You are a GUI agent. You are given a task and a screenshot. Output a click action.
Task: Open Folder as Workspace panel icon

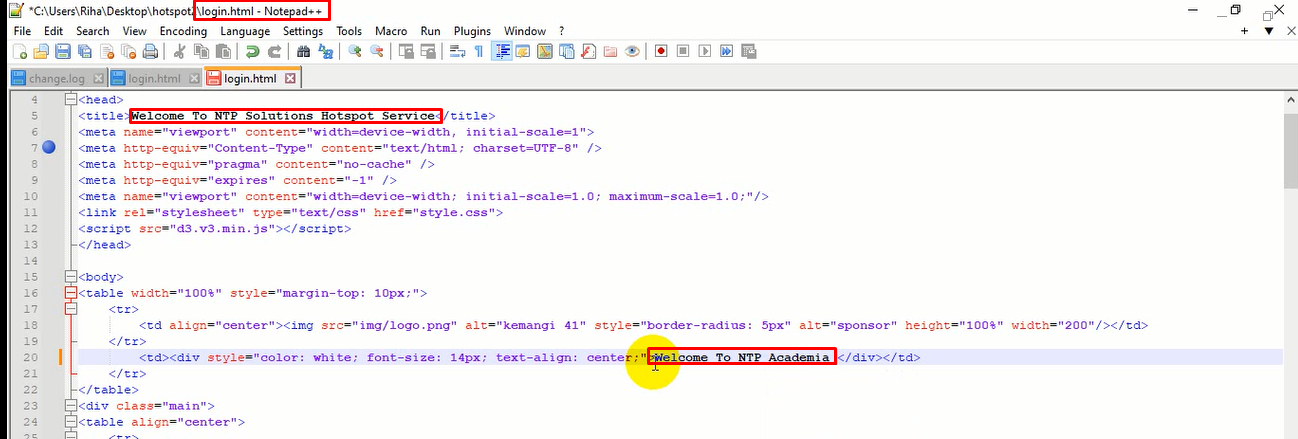[x=609, y=50]
